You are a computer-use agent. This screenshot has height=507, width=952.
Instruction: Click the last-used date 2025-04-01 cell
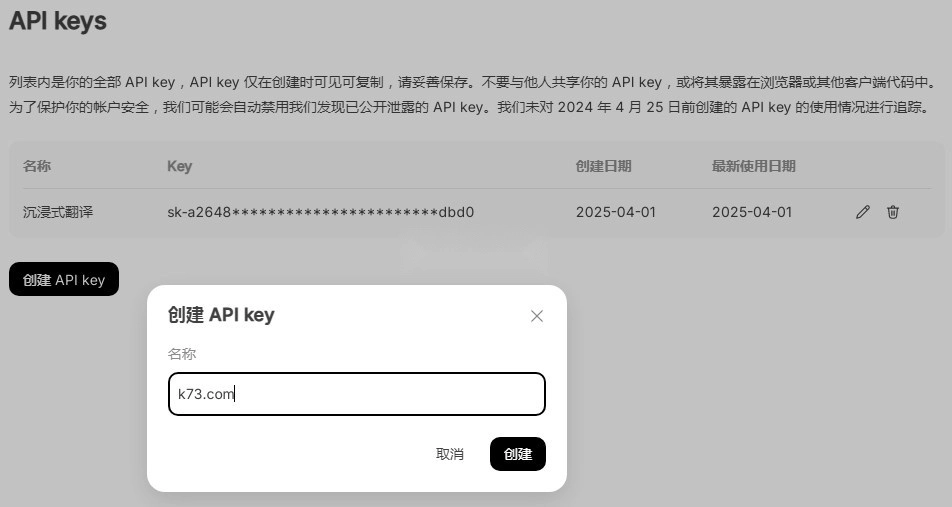pyautogui.click(x=752, y=212)
